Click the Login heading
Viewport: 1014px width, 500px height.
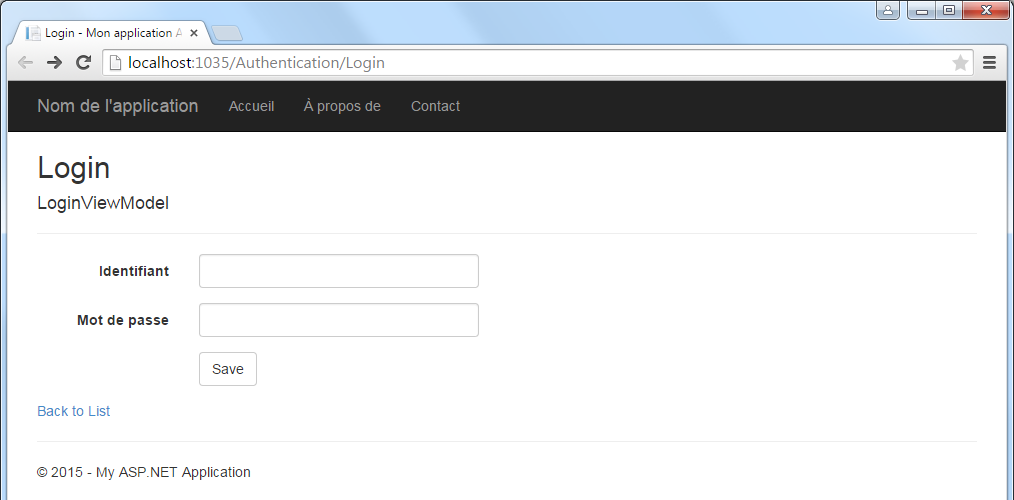(x=74, y=168)
